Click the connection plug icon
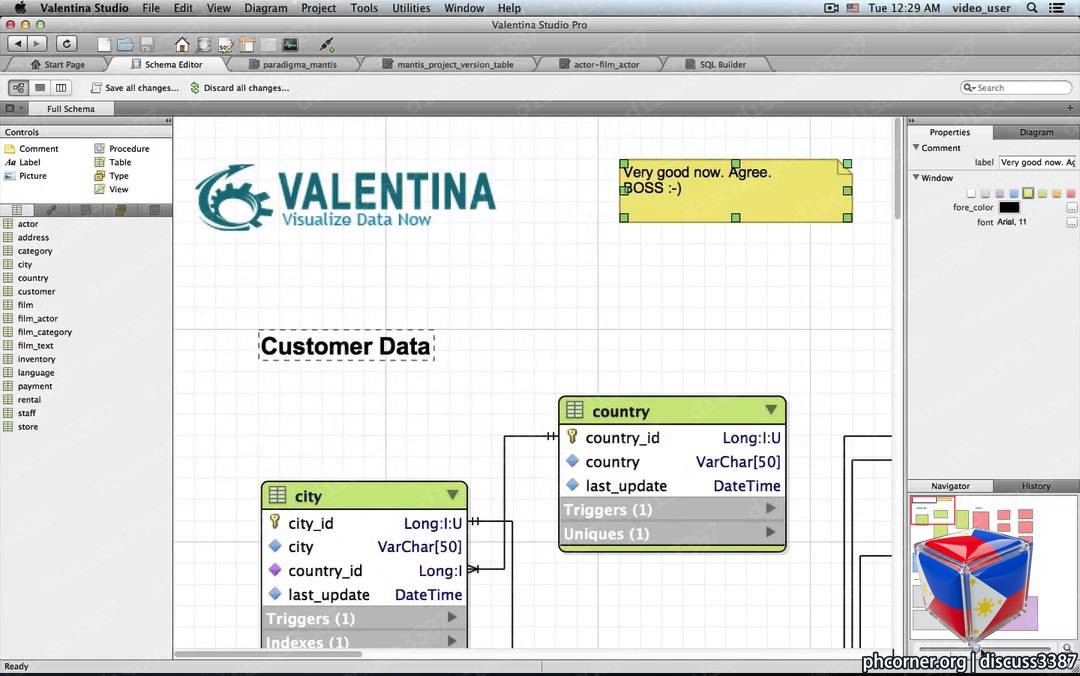Screen dimensions: 1080x676 (327, 45)
